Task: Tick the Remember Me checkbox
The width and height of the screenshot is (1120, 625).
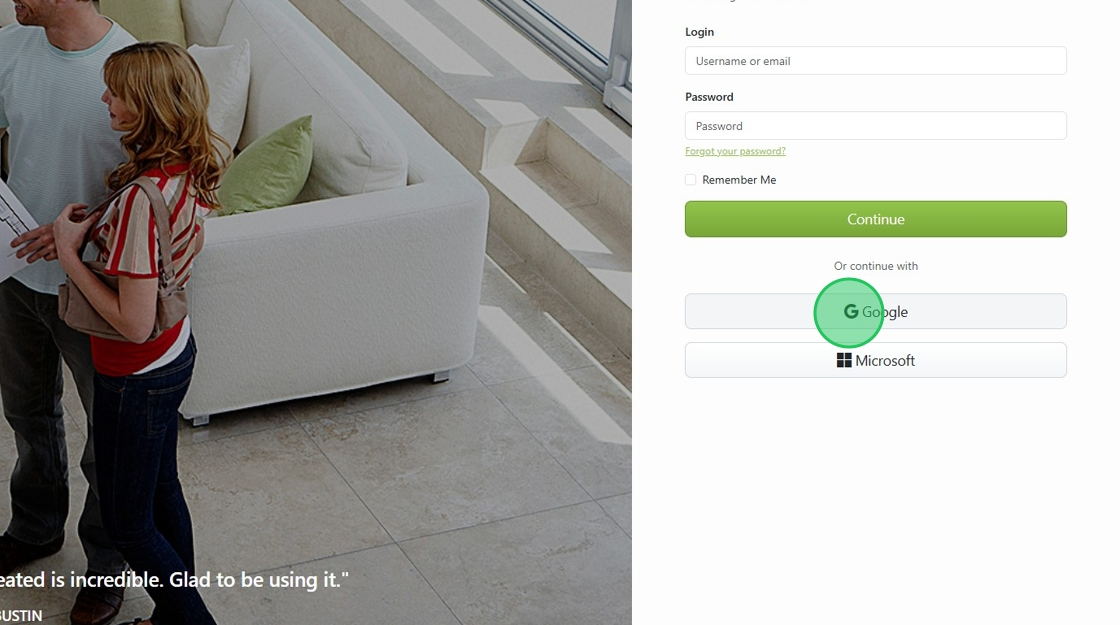Action: click(691, 180)
